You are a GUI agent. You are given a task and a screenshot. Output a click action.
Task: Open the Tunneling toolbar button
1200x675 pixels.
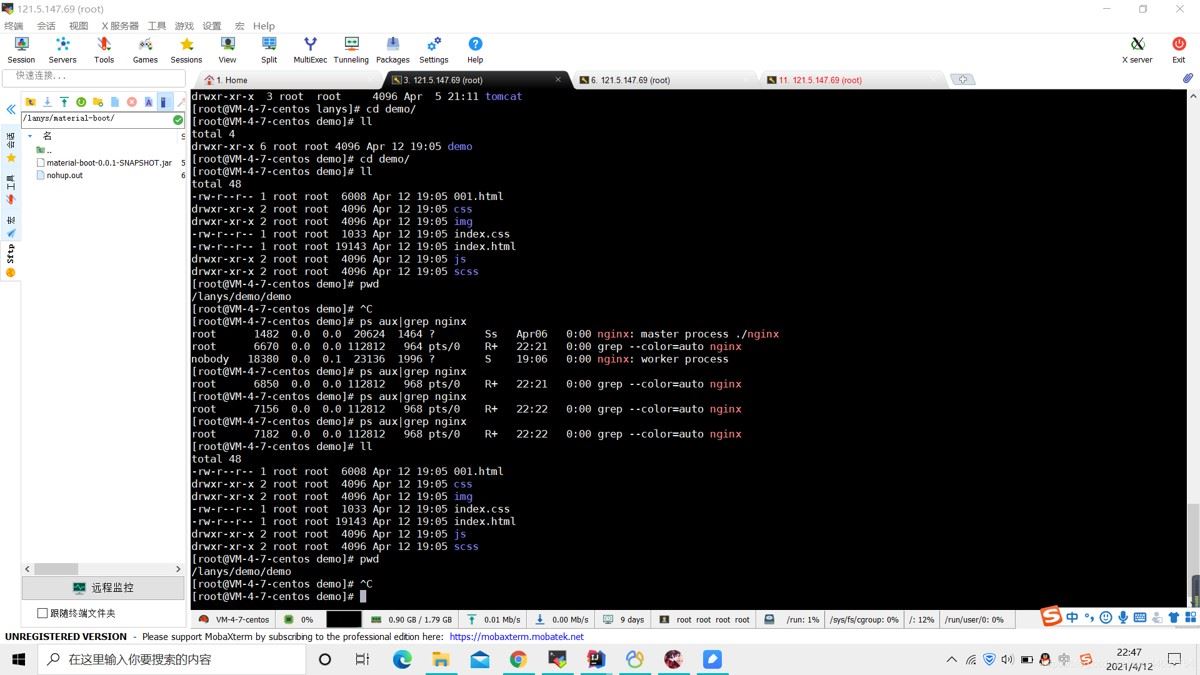click(x=351, y=50)
